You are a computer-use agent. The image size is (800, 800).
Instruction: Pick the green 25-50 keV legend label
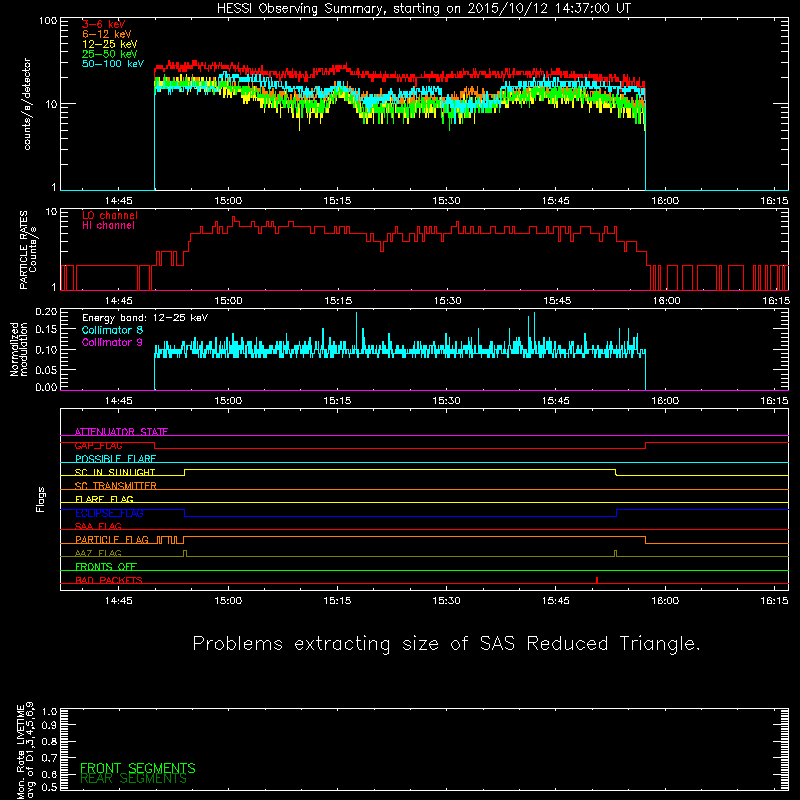(110, 54)
